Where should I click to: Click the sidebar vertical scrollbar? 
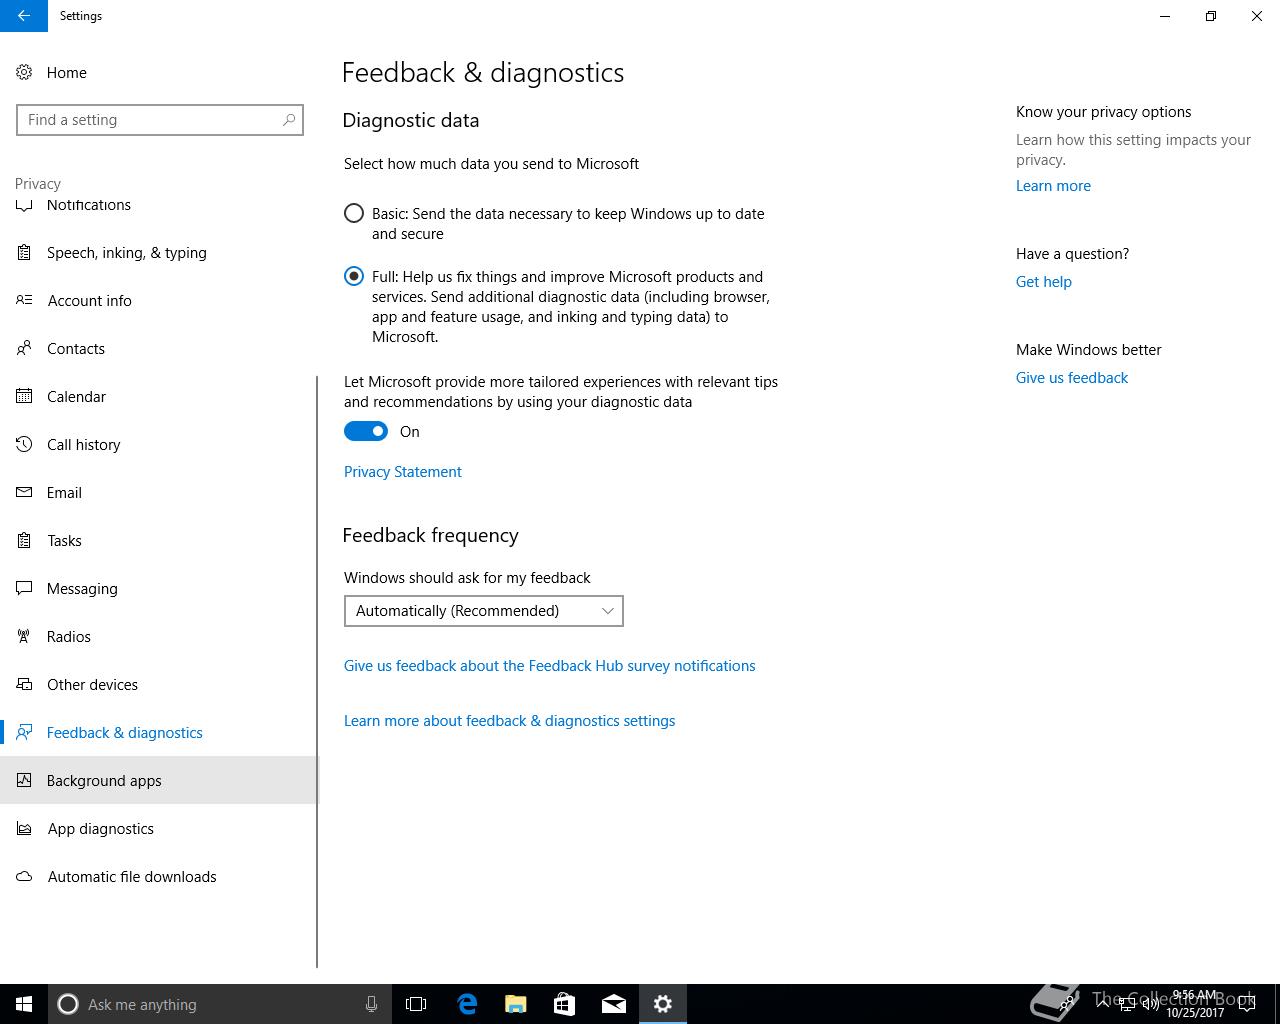(x=317, y=672)
